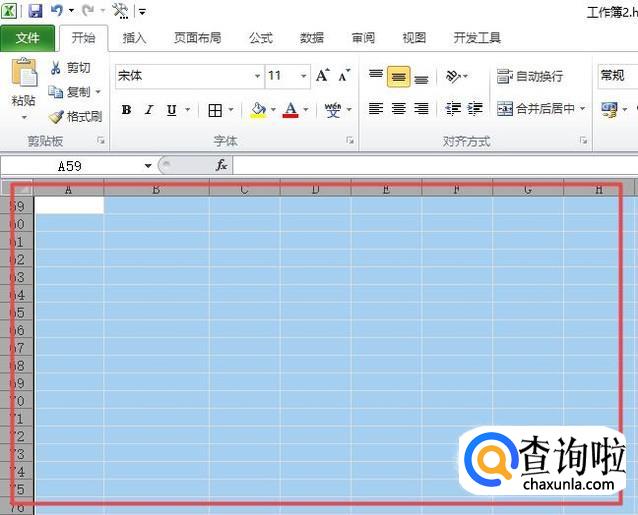Open the Formulas (公式) tab
Image resolution: width=638 pixels, height=515 pixels.
point(260,38)
